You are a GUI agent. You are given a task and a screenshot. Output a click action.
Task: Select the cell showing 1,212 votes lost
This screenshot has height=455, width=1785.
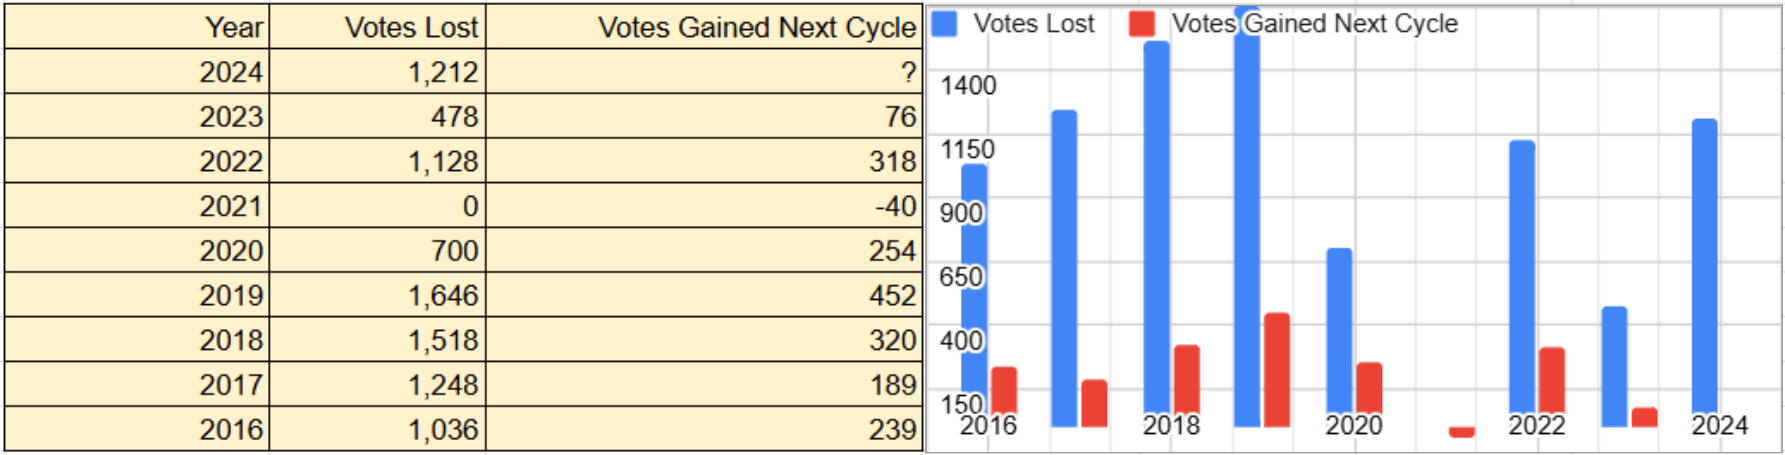tap(377, 72)
